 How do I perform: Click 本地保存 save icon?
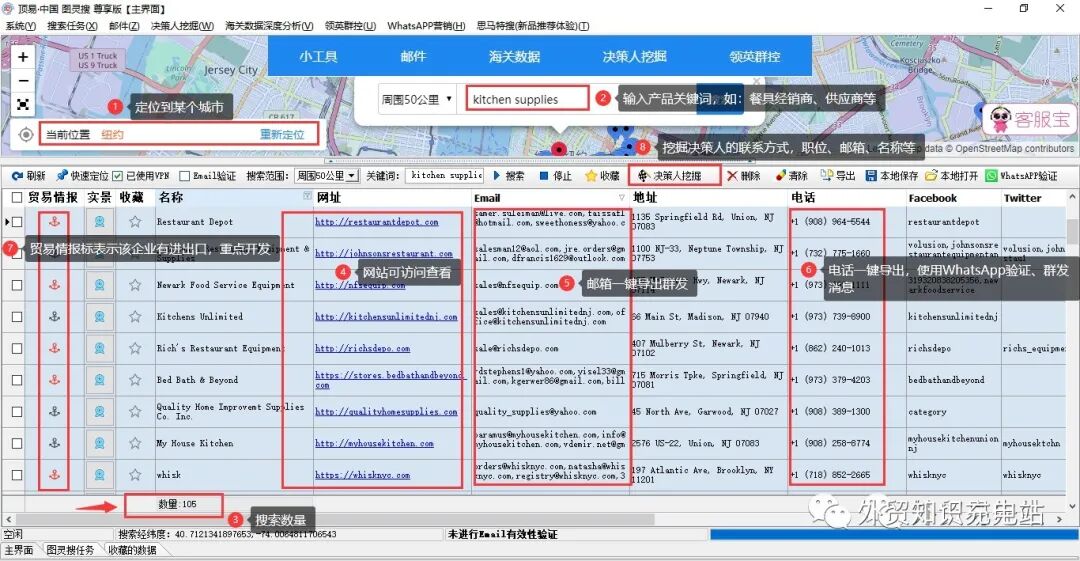tap(871, 176)
